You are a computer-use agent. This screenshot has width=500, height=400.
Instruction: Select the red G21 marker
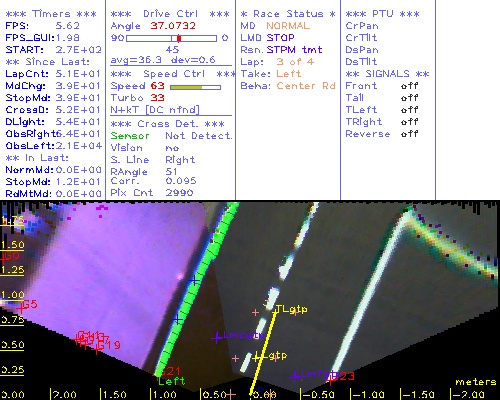(x=171, y=371)
